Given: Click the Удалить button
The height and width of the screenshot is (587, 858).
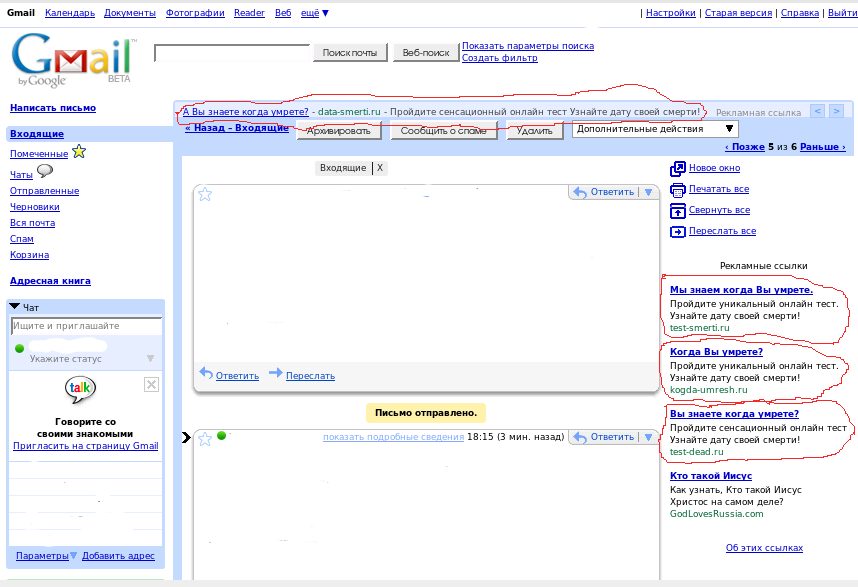Looking at the screenshot, I should 535,131.
